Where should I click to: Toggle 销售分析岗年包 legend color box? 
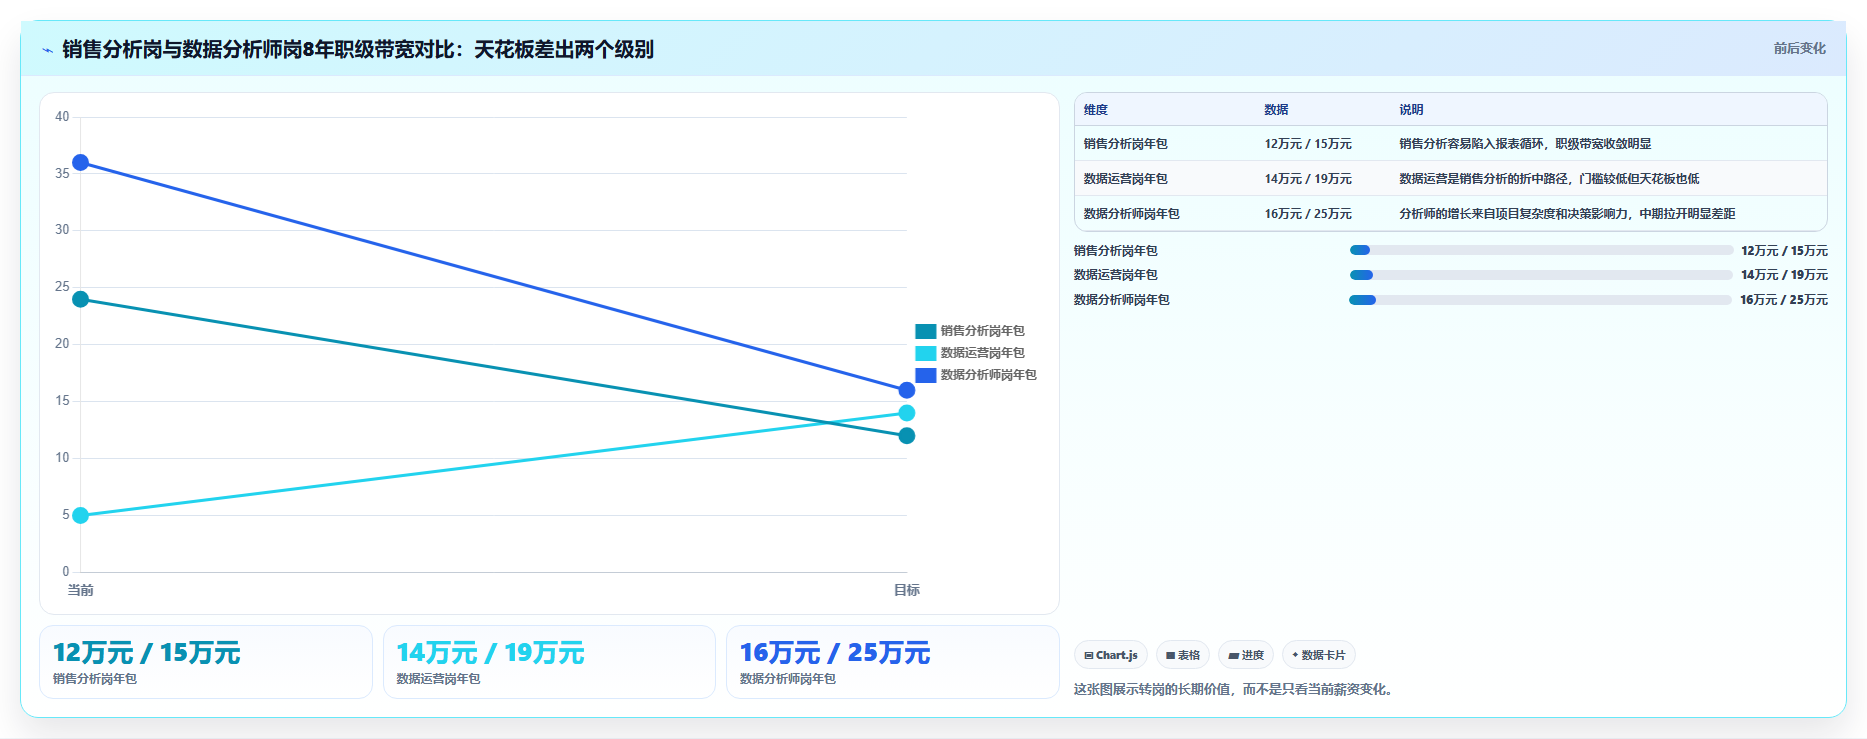click(x=925, y=331)
